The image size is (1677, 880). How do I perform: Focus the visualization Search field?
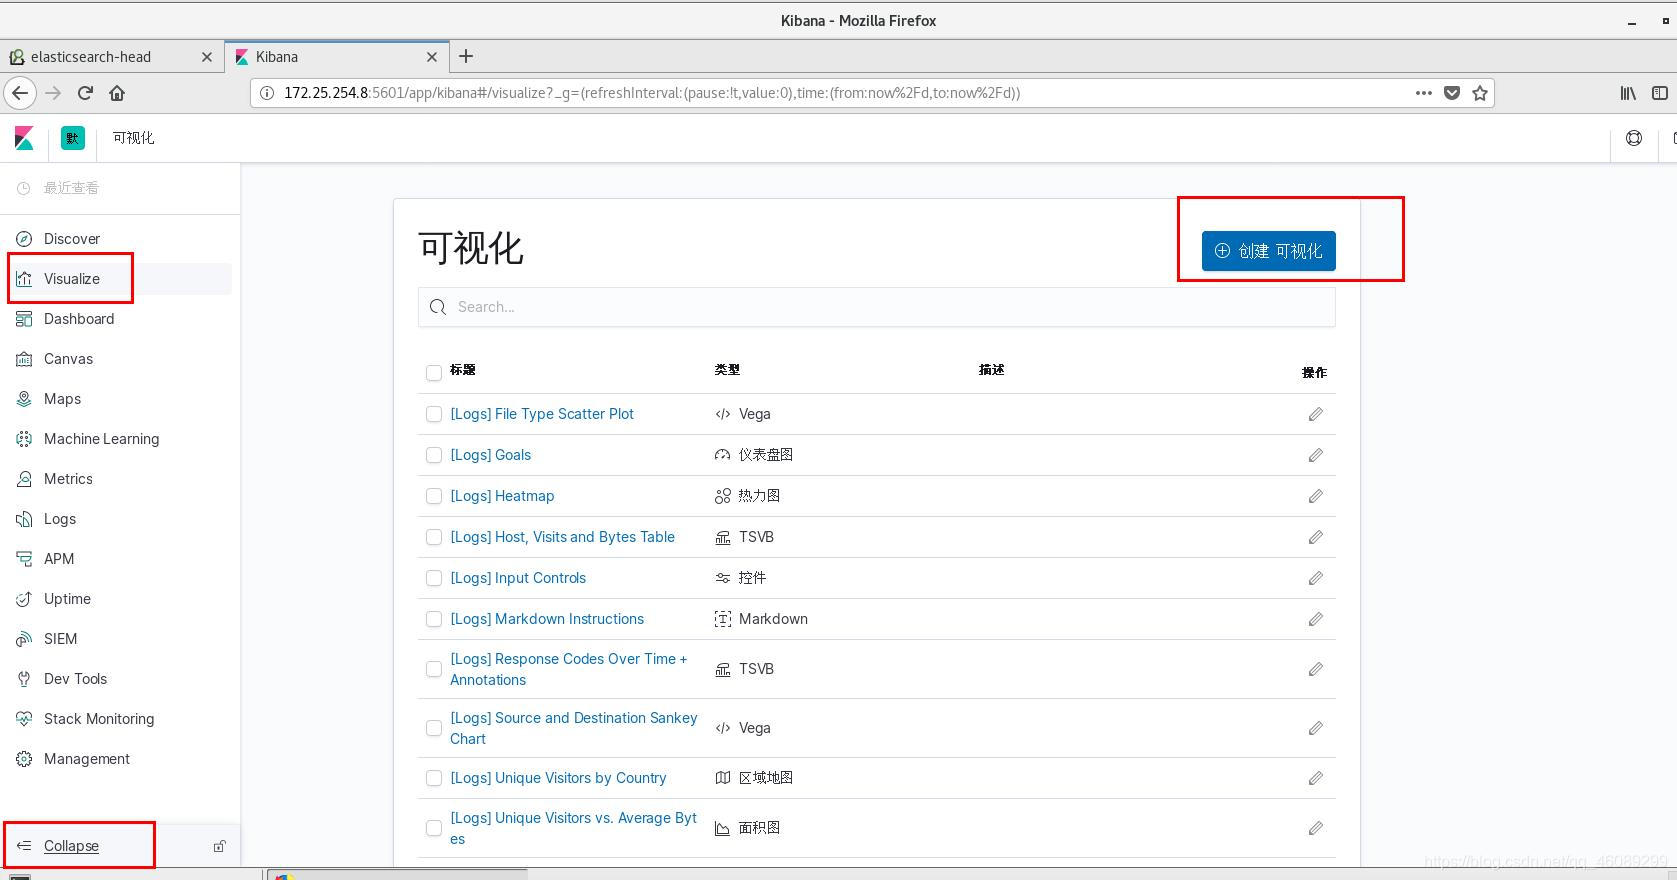(x=876, y=307)
